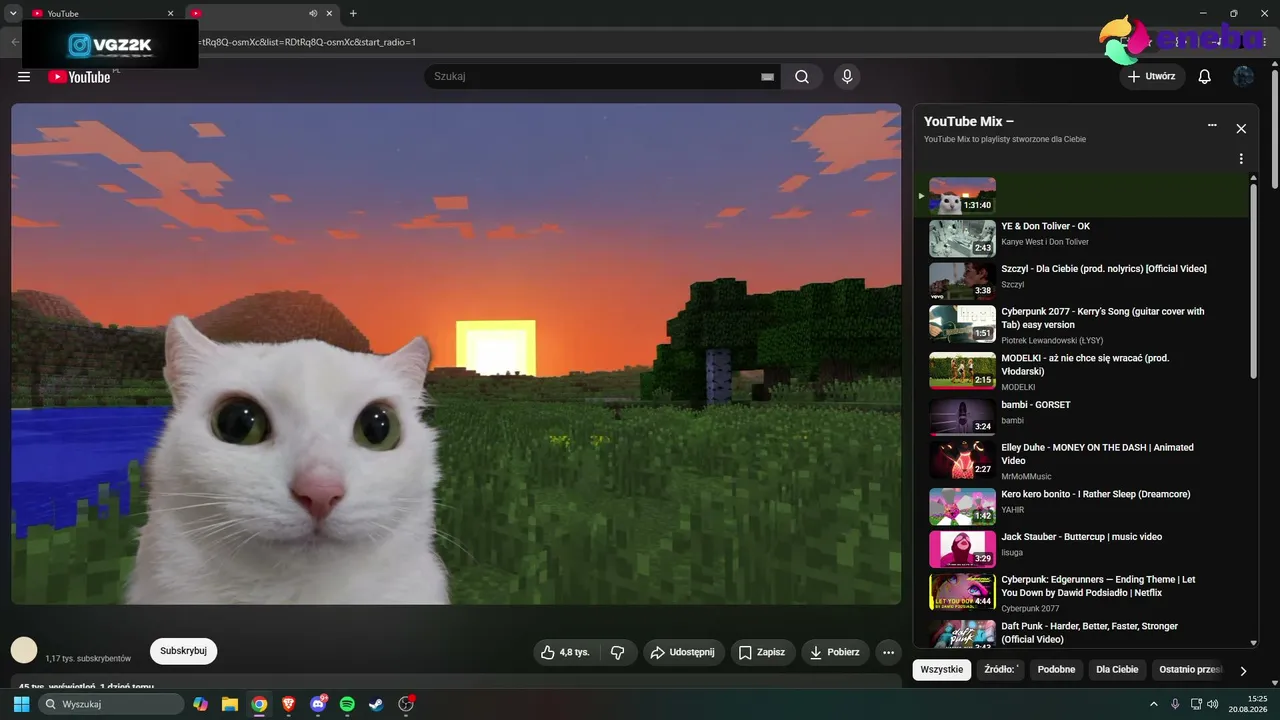The image size is (1280, 720).
Task: Click the Subskrybuj button
Action: pos(183,651)
